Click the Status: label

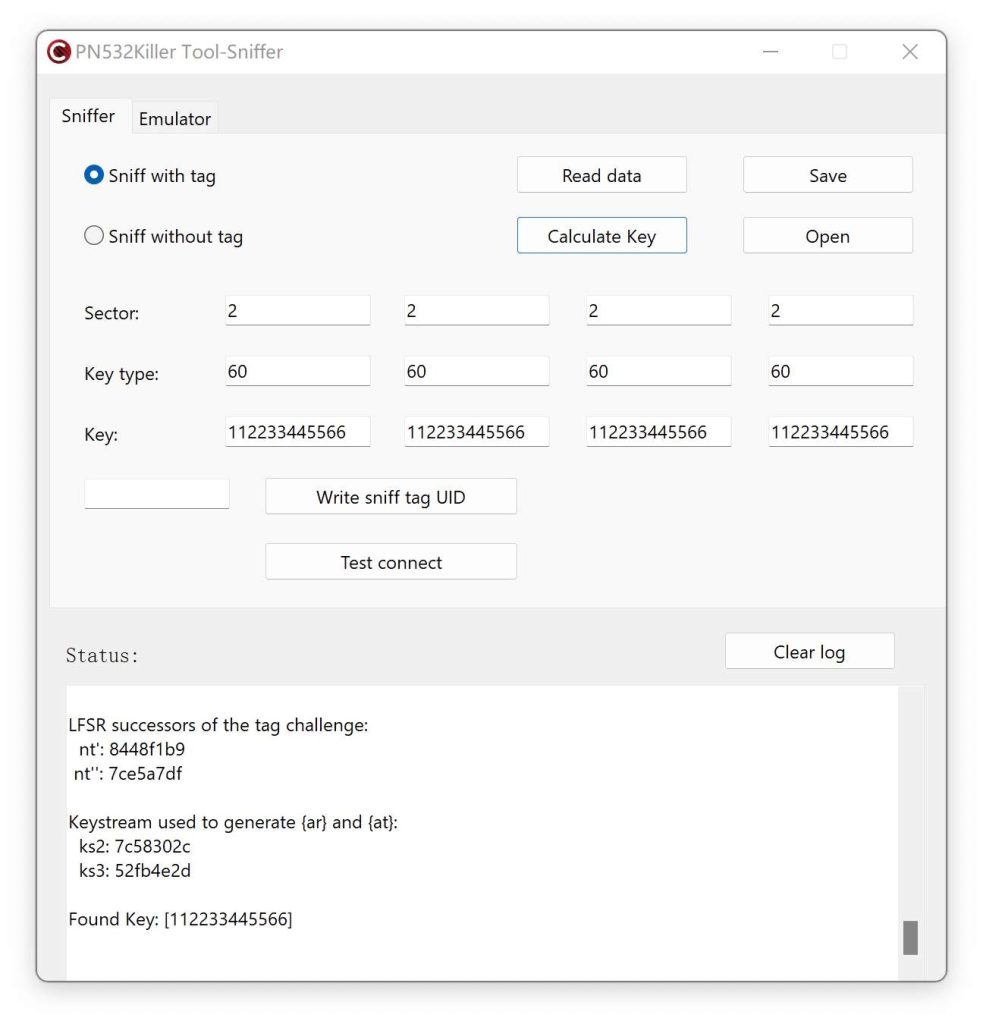point(102,655)
